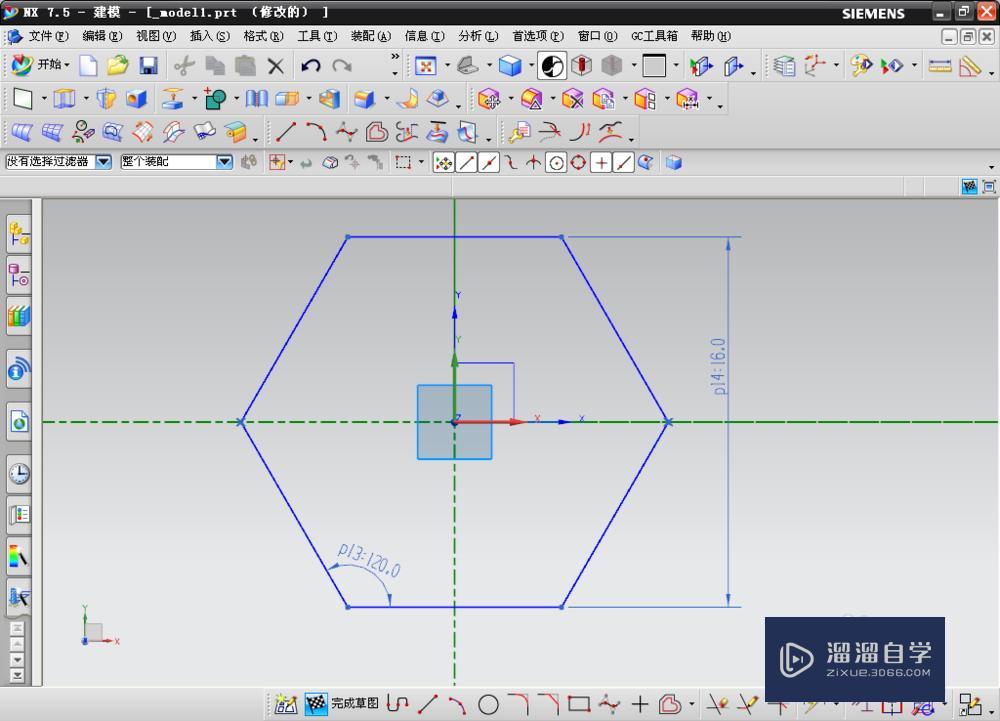Select the p14:16.0 height dimension
This screenshot has height=721, width=1000.
pyautogui.click(x=719, y=367)
